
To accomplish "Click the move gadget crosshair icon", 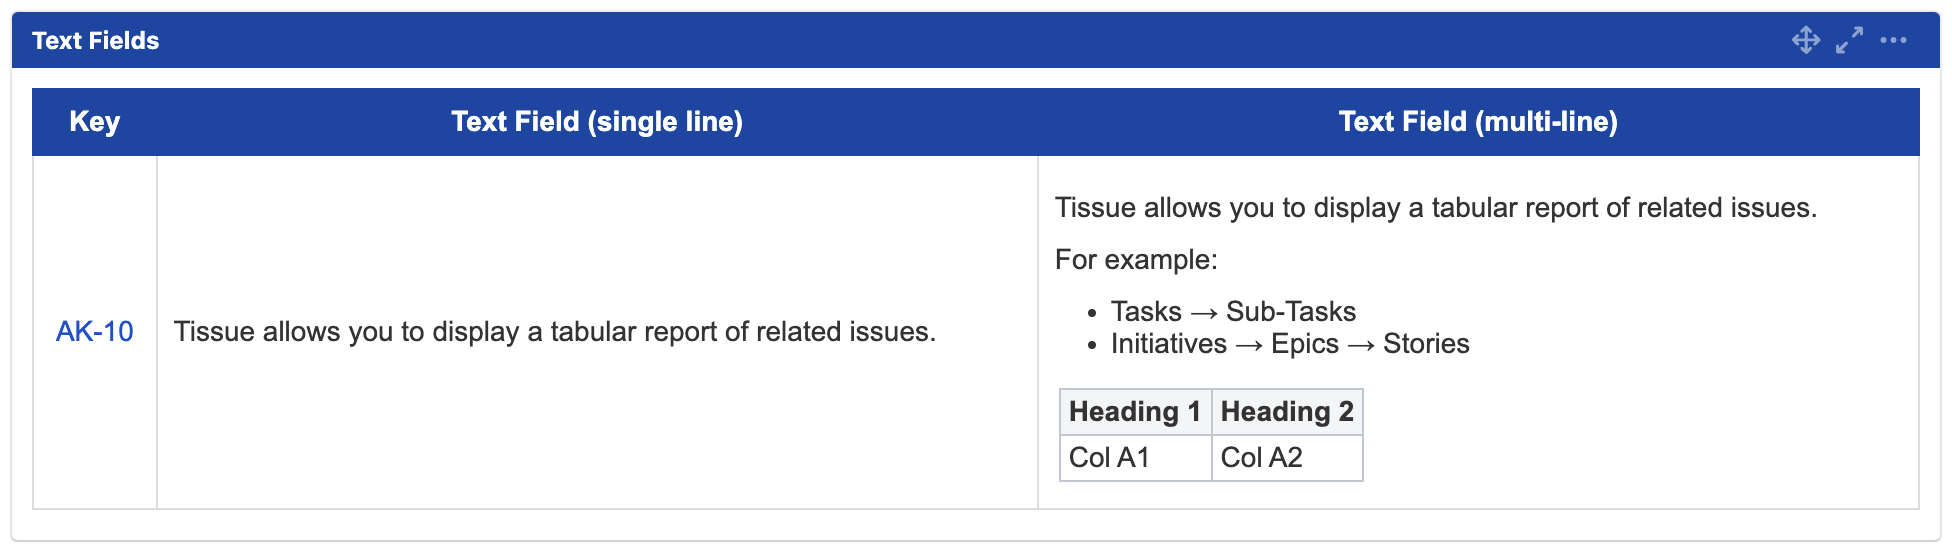I will pyautogui.click(x=1805, y=40).
